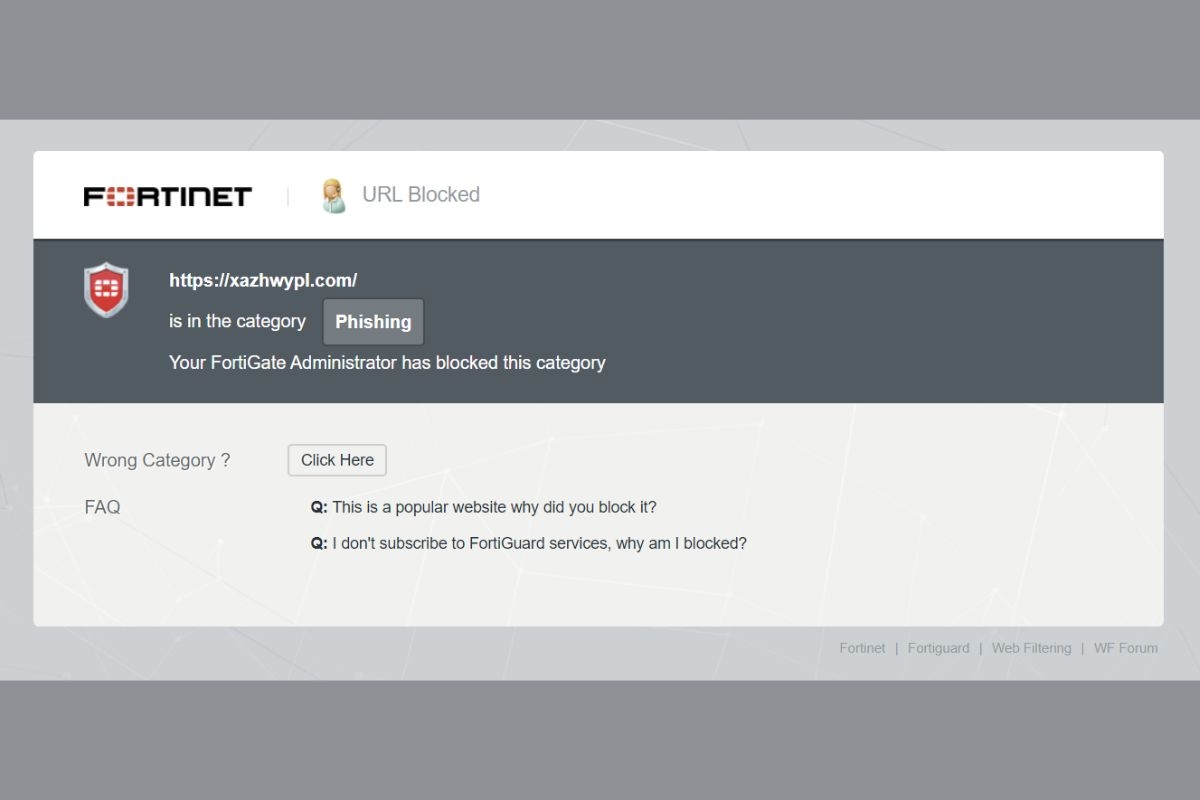
Task: Click the FAQ section label
Action: click(102, 507)
